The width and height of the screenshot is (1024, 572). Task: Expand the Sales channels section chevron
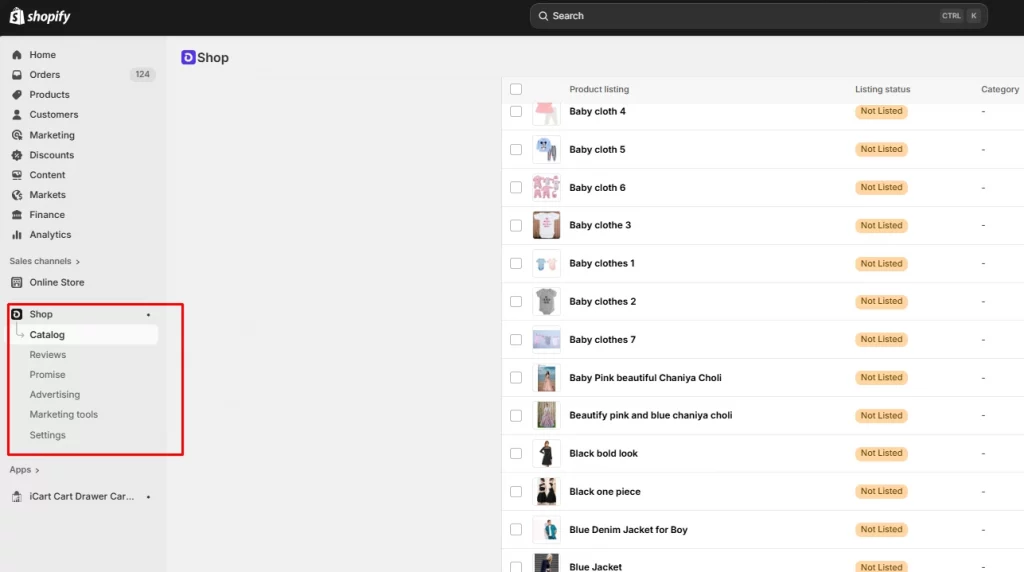[x=78, y=262]
